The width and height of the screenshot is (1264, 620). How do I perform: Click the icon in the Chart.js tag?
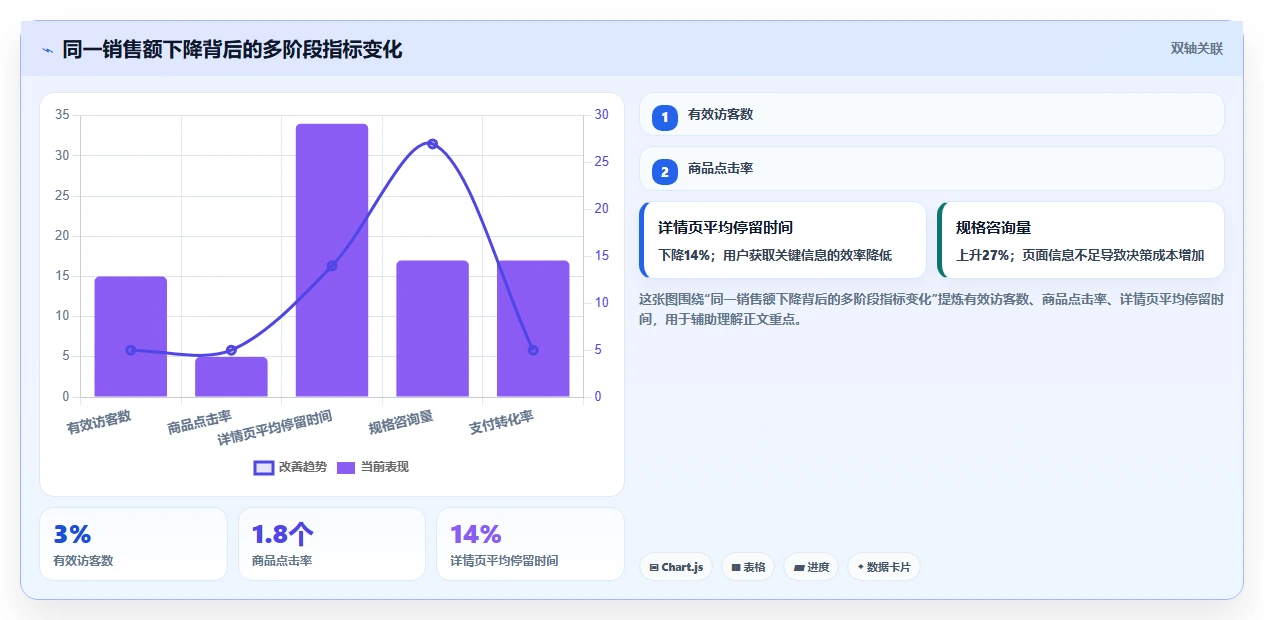coord(654,567)
